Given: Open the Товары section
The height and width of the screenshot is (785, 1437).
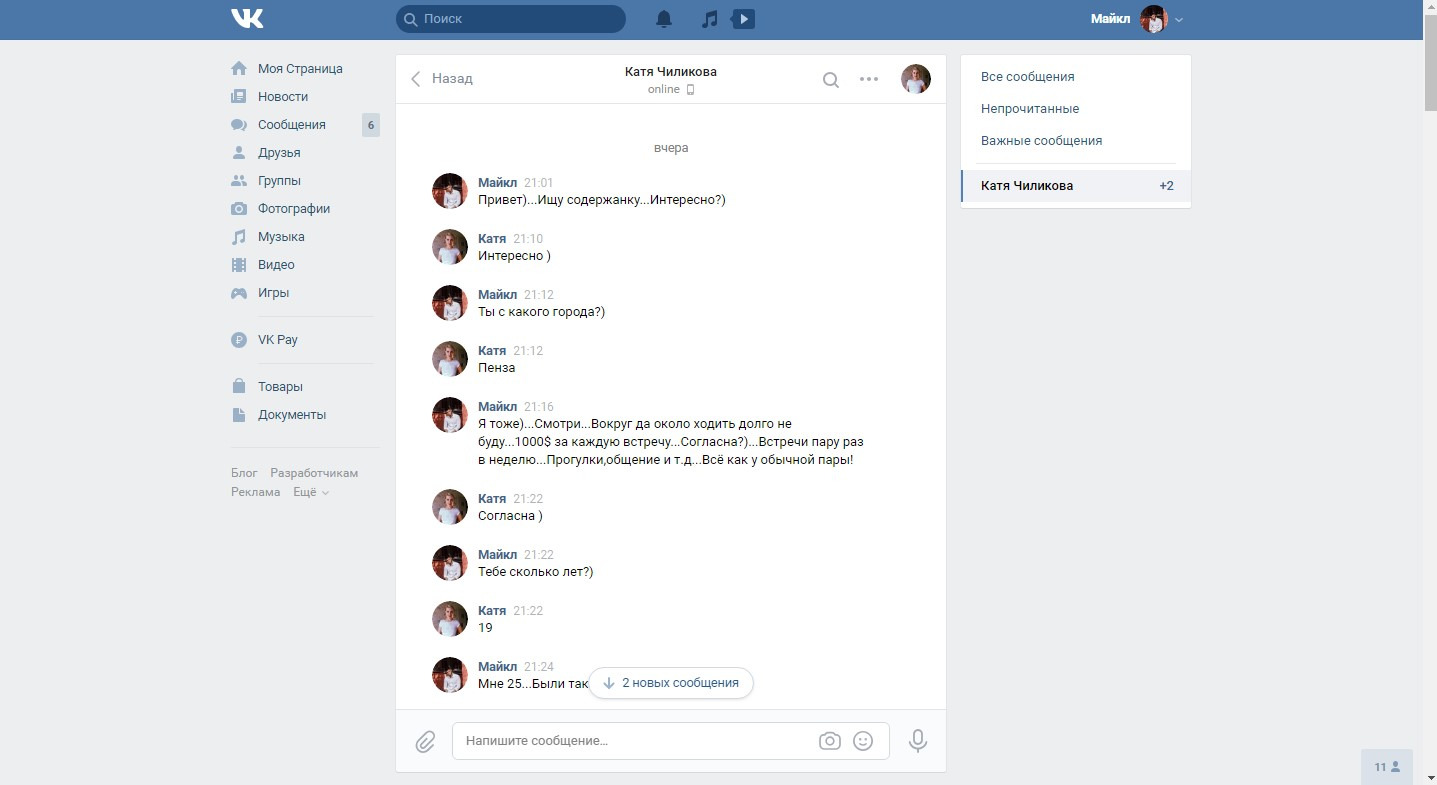Looking at the screenshot, I should tap(280, 387).
